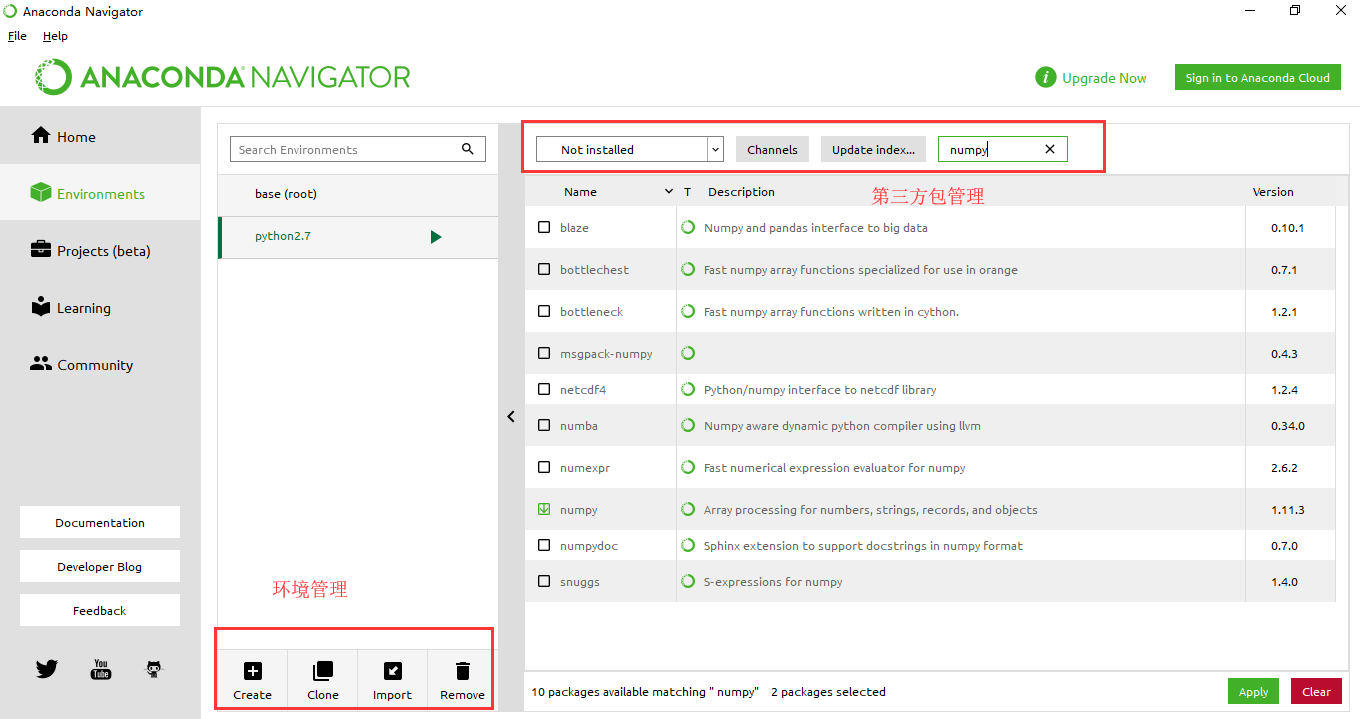Open the Not installed filter dropdown
Viewport: 1360px width, 719px height.
point(630,149)
